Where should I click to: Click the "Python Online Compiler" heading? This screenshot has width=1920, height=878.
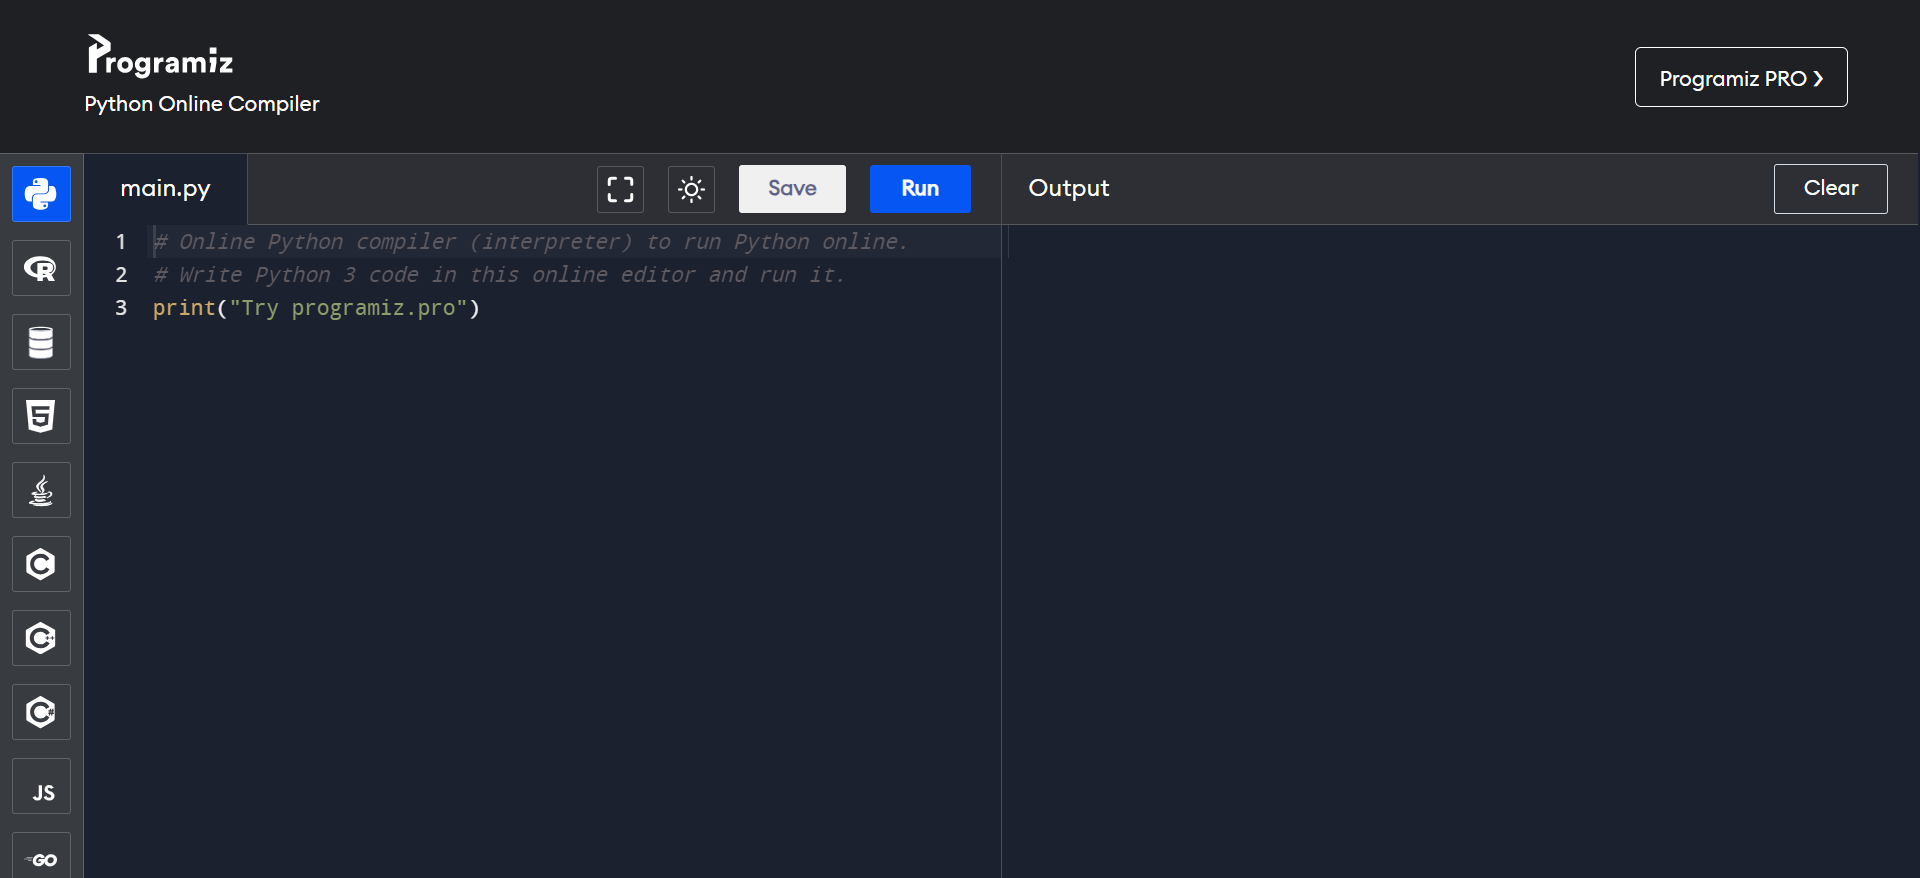(x=202, y=104)
